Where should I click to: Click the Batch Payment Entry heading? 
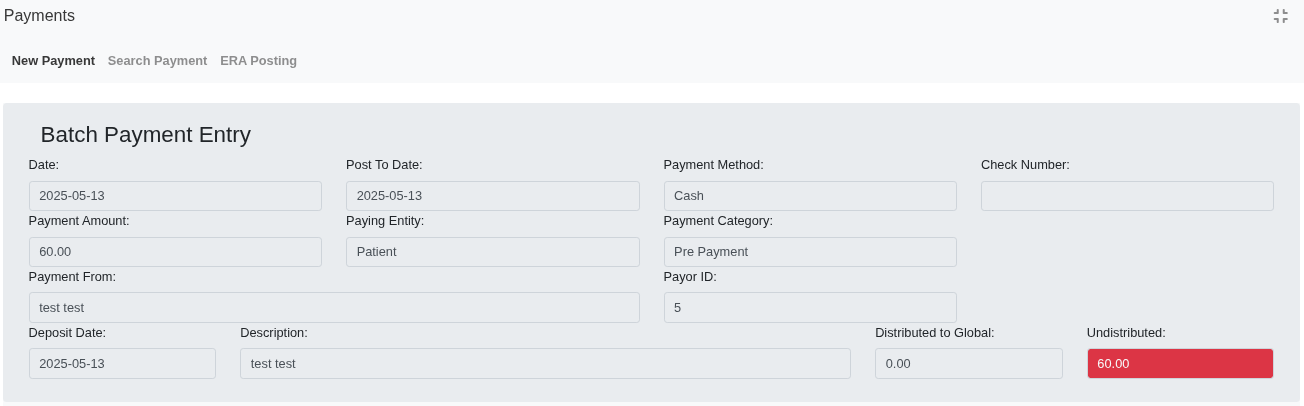tap(145, 134)
